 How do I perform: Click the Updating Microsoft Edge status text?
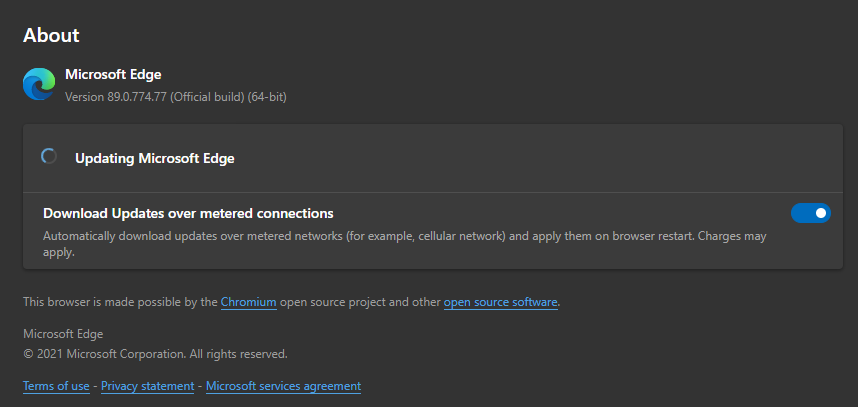(x=155, y=159)
